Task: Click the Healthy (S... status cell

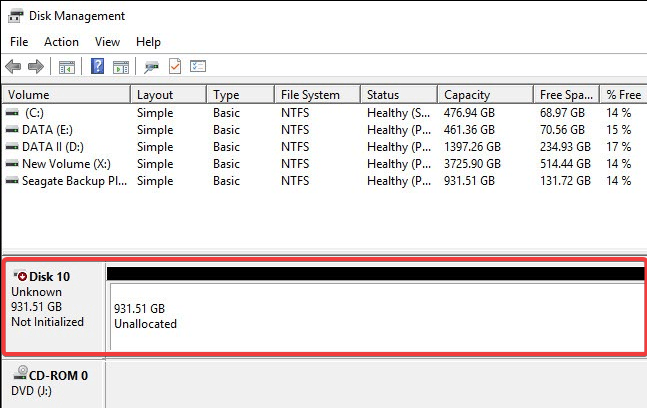Action: click(399, 113)
